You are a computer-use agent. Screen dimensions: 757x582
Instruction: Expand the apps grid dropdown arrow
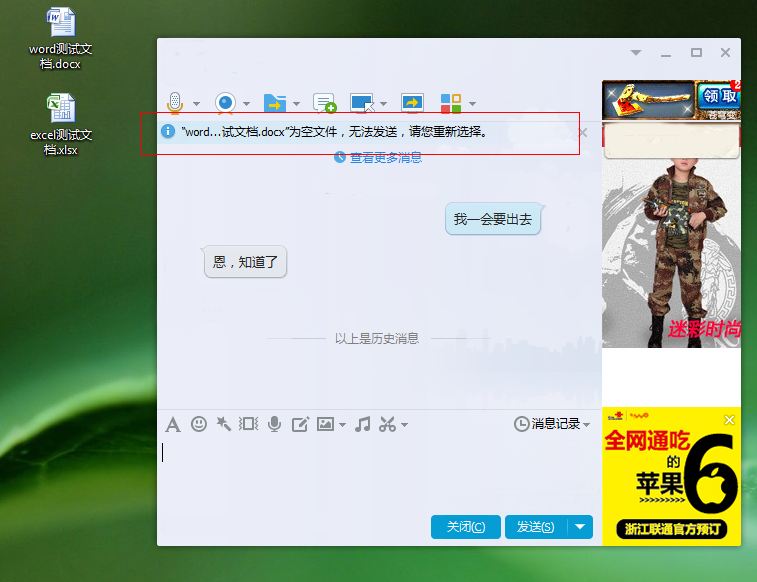coord(473,104)
